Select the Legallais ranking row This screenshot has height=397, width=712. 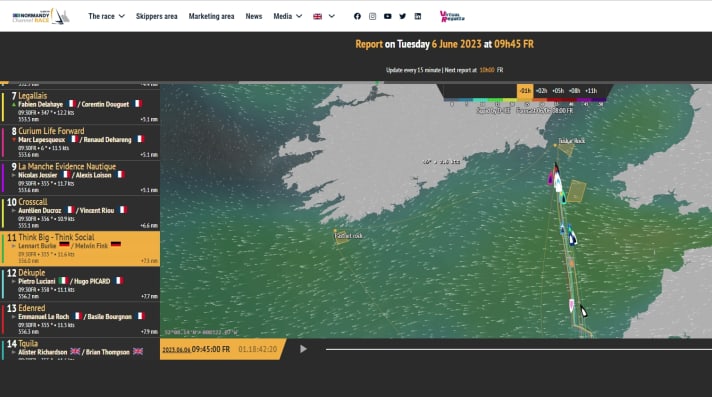coord(80,107)
